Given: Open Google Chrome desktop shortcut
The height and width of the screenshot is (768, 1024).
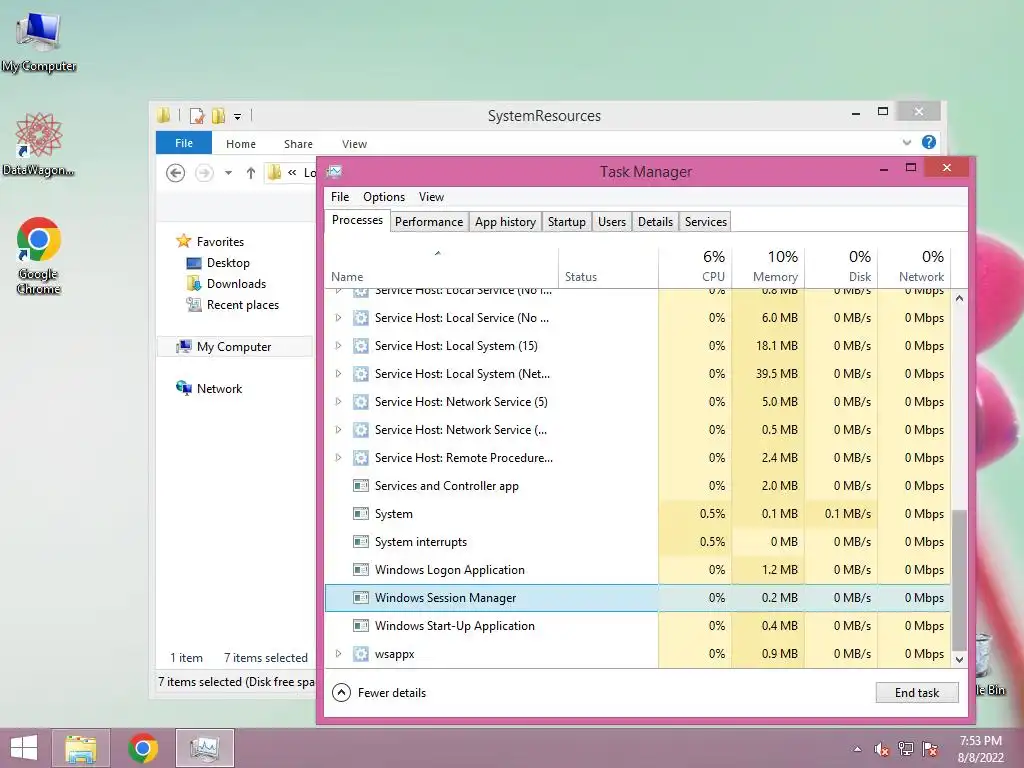Looking at the screenshot, I should (39, 255).
